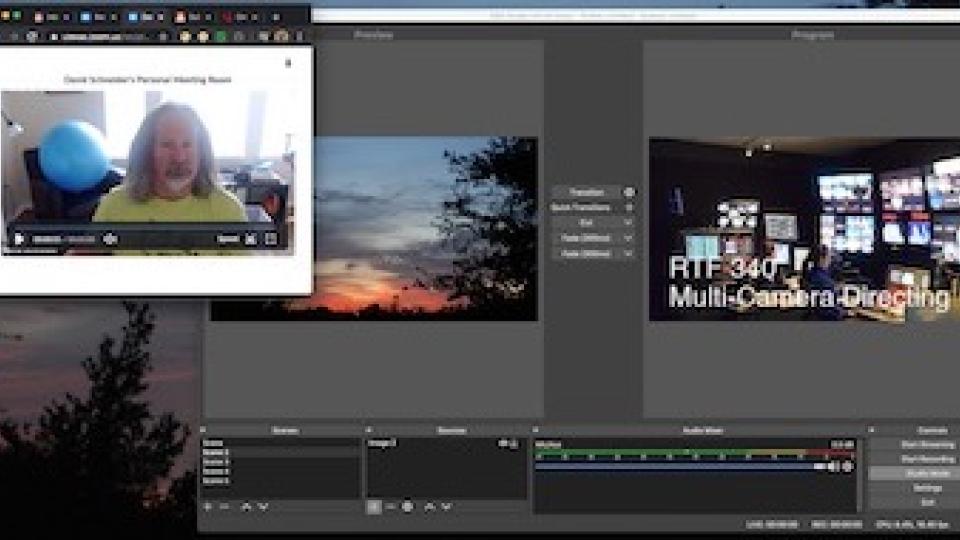Switch to the fourth browser tab
The image size is (960, 540).
[x=192, y=17]
